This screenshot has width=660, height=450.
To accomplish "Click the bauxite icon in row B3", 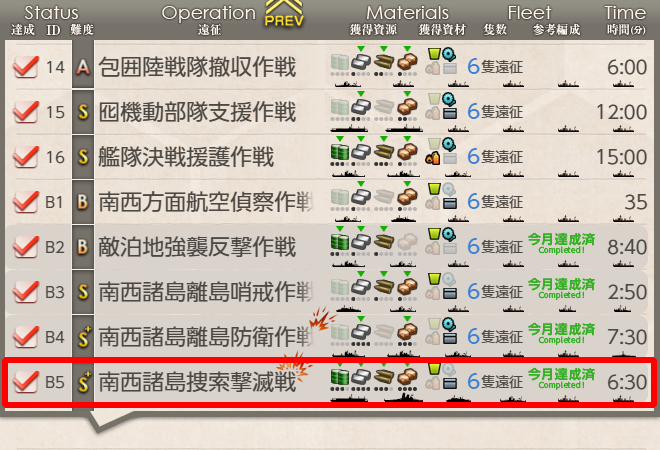I will pyautogui.click(x=407, y=286).
